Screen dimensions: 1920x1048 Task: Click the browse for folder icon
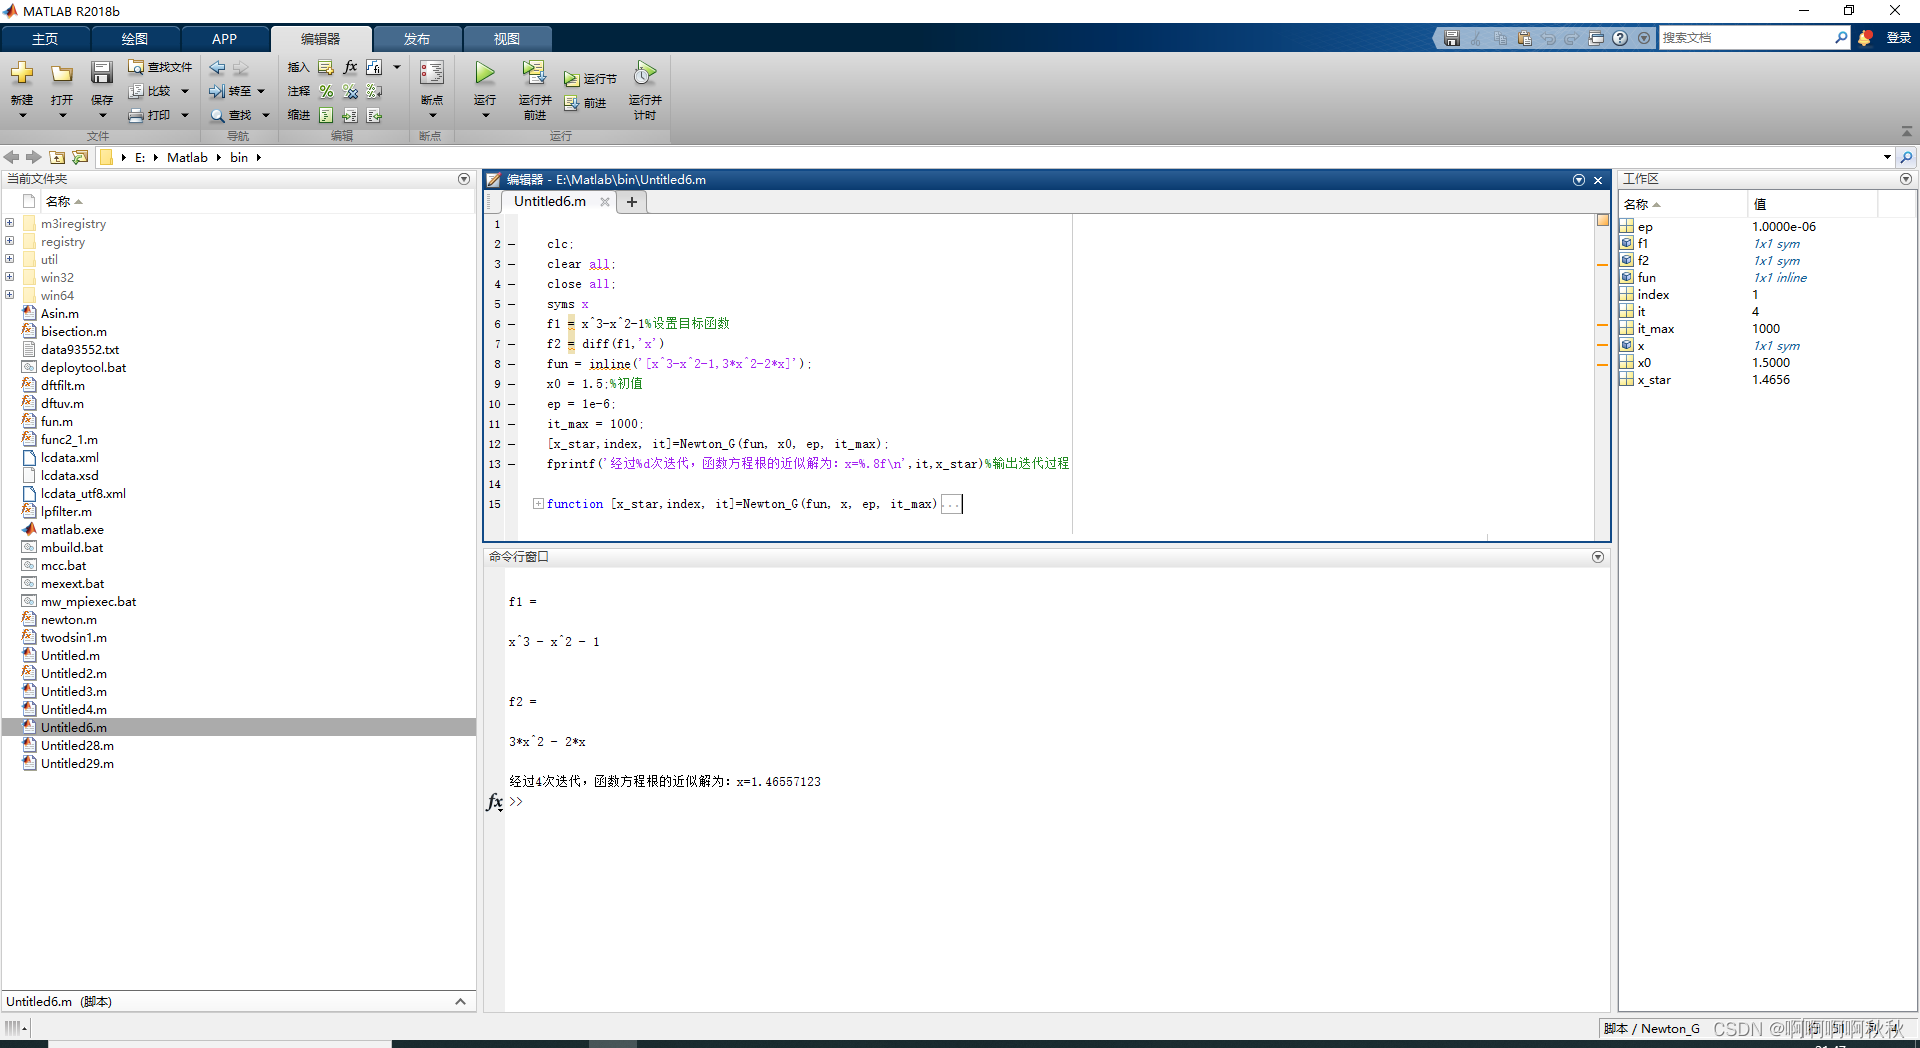coord(80,157)
